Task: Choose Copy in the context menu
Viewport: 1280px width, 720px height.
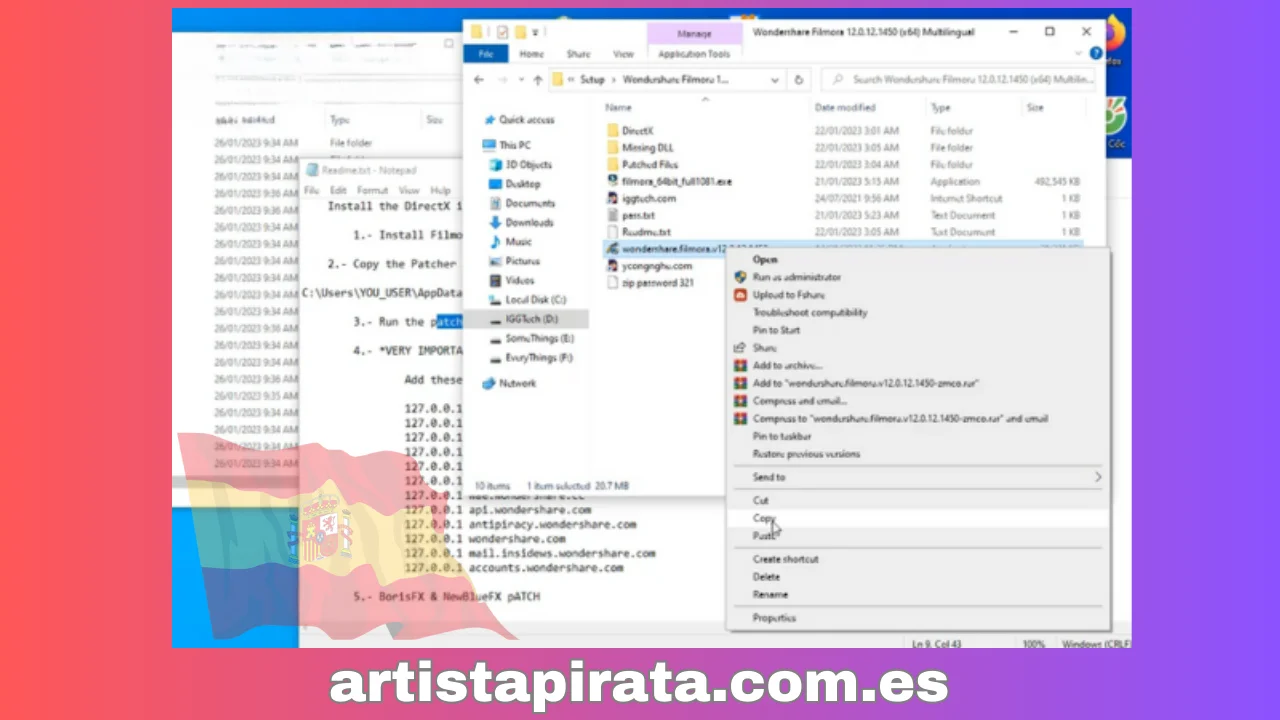Action: [764, 518]
